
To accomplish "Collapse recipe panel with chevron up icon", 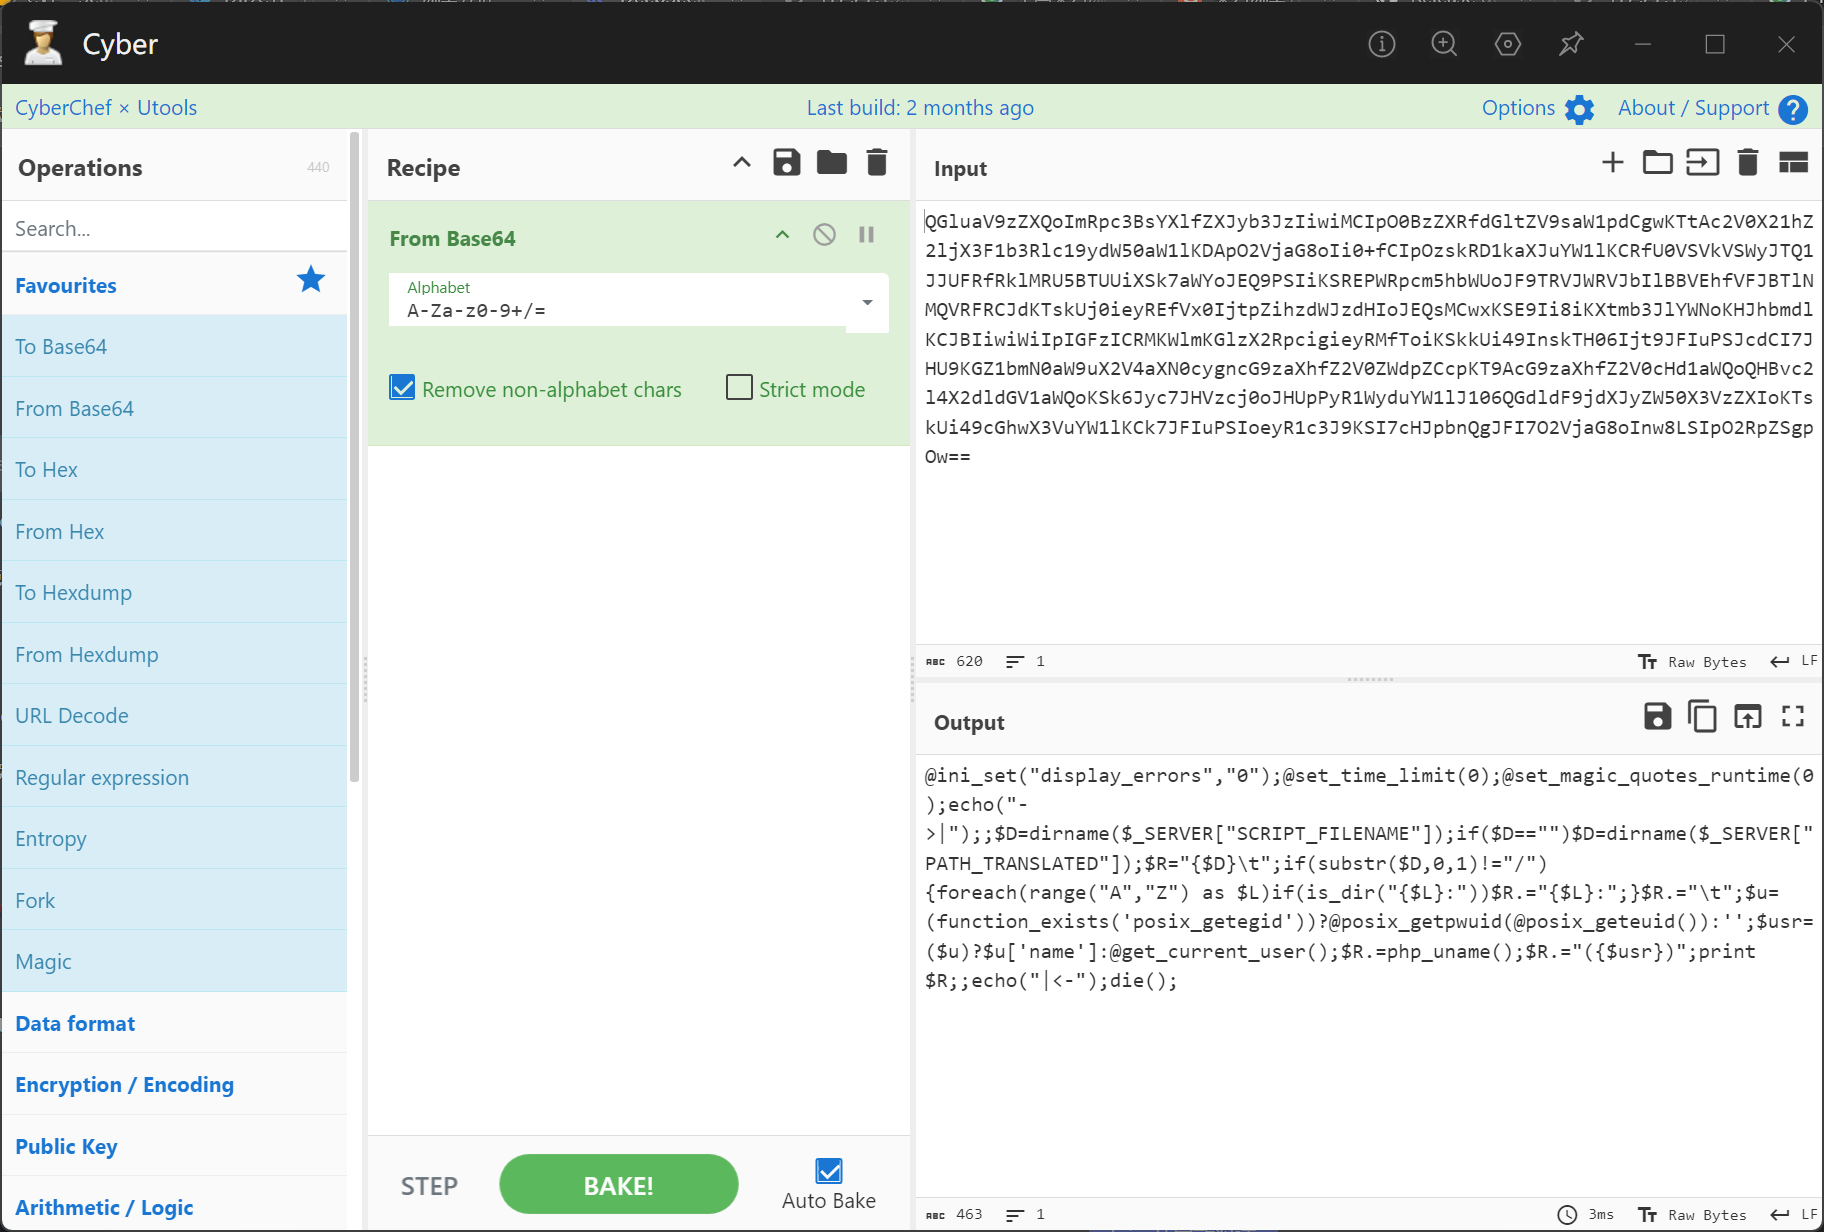I will tap(742, 162).
